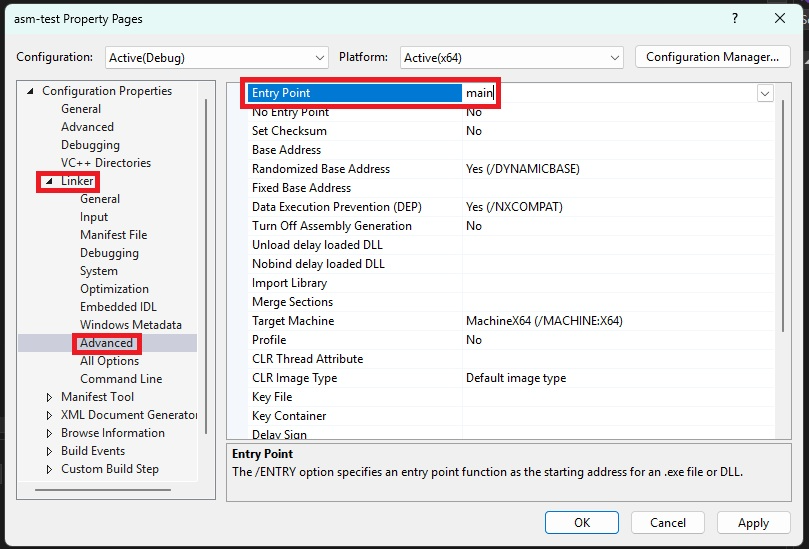The image size is (809, 549).
Task: Select VC++ Directories in the tree
Action: click(x=106, y=163)
